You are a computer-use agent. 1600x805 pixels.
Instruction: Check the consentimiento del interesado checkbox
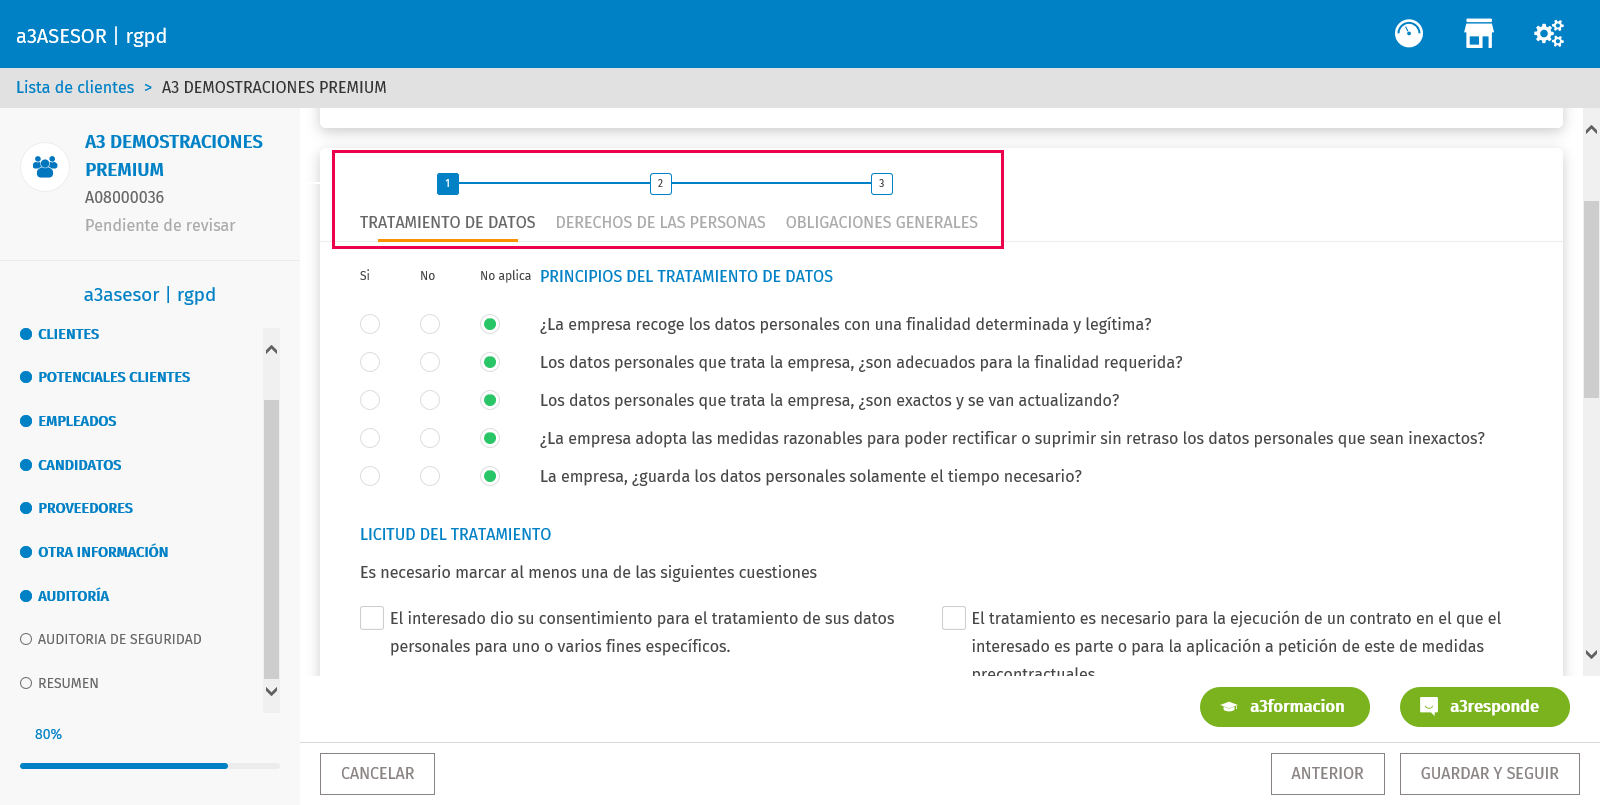tap(372, 618)
